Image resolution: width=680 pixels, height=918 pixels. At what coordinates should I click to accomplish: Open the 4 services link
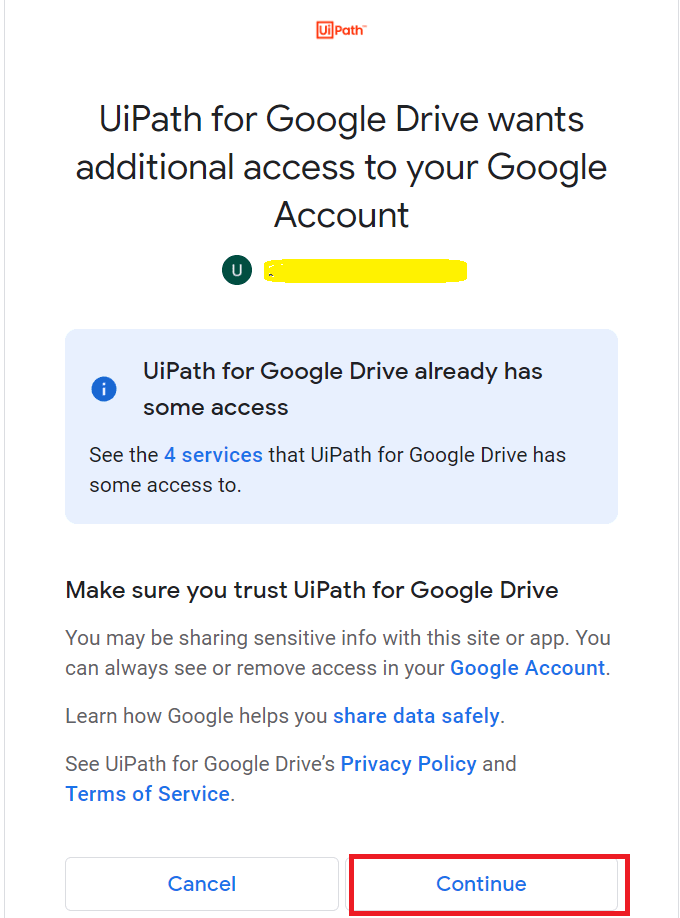click(x=213, y=455)
